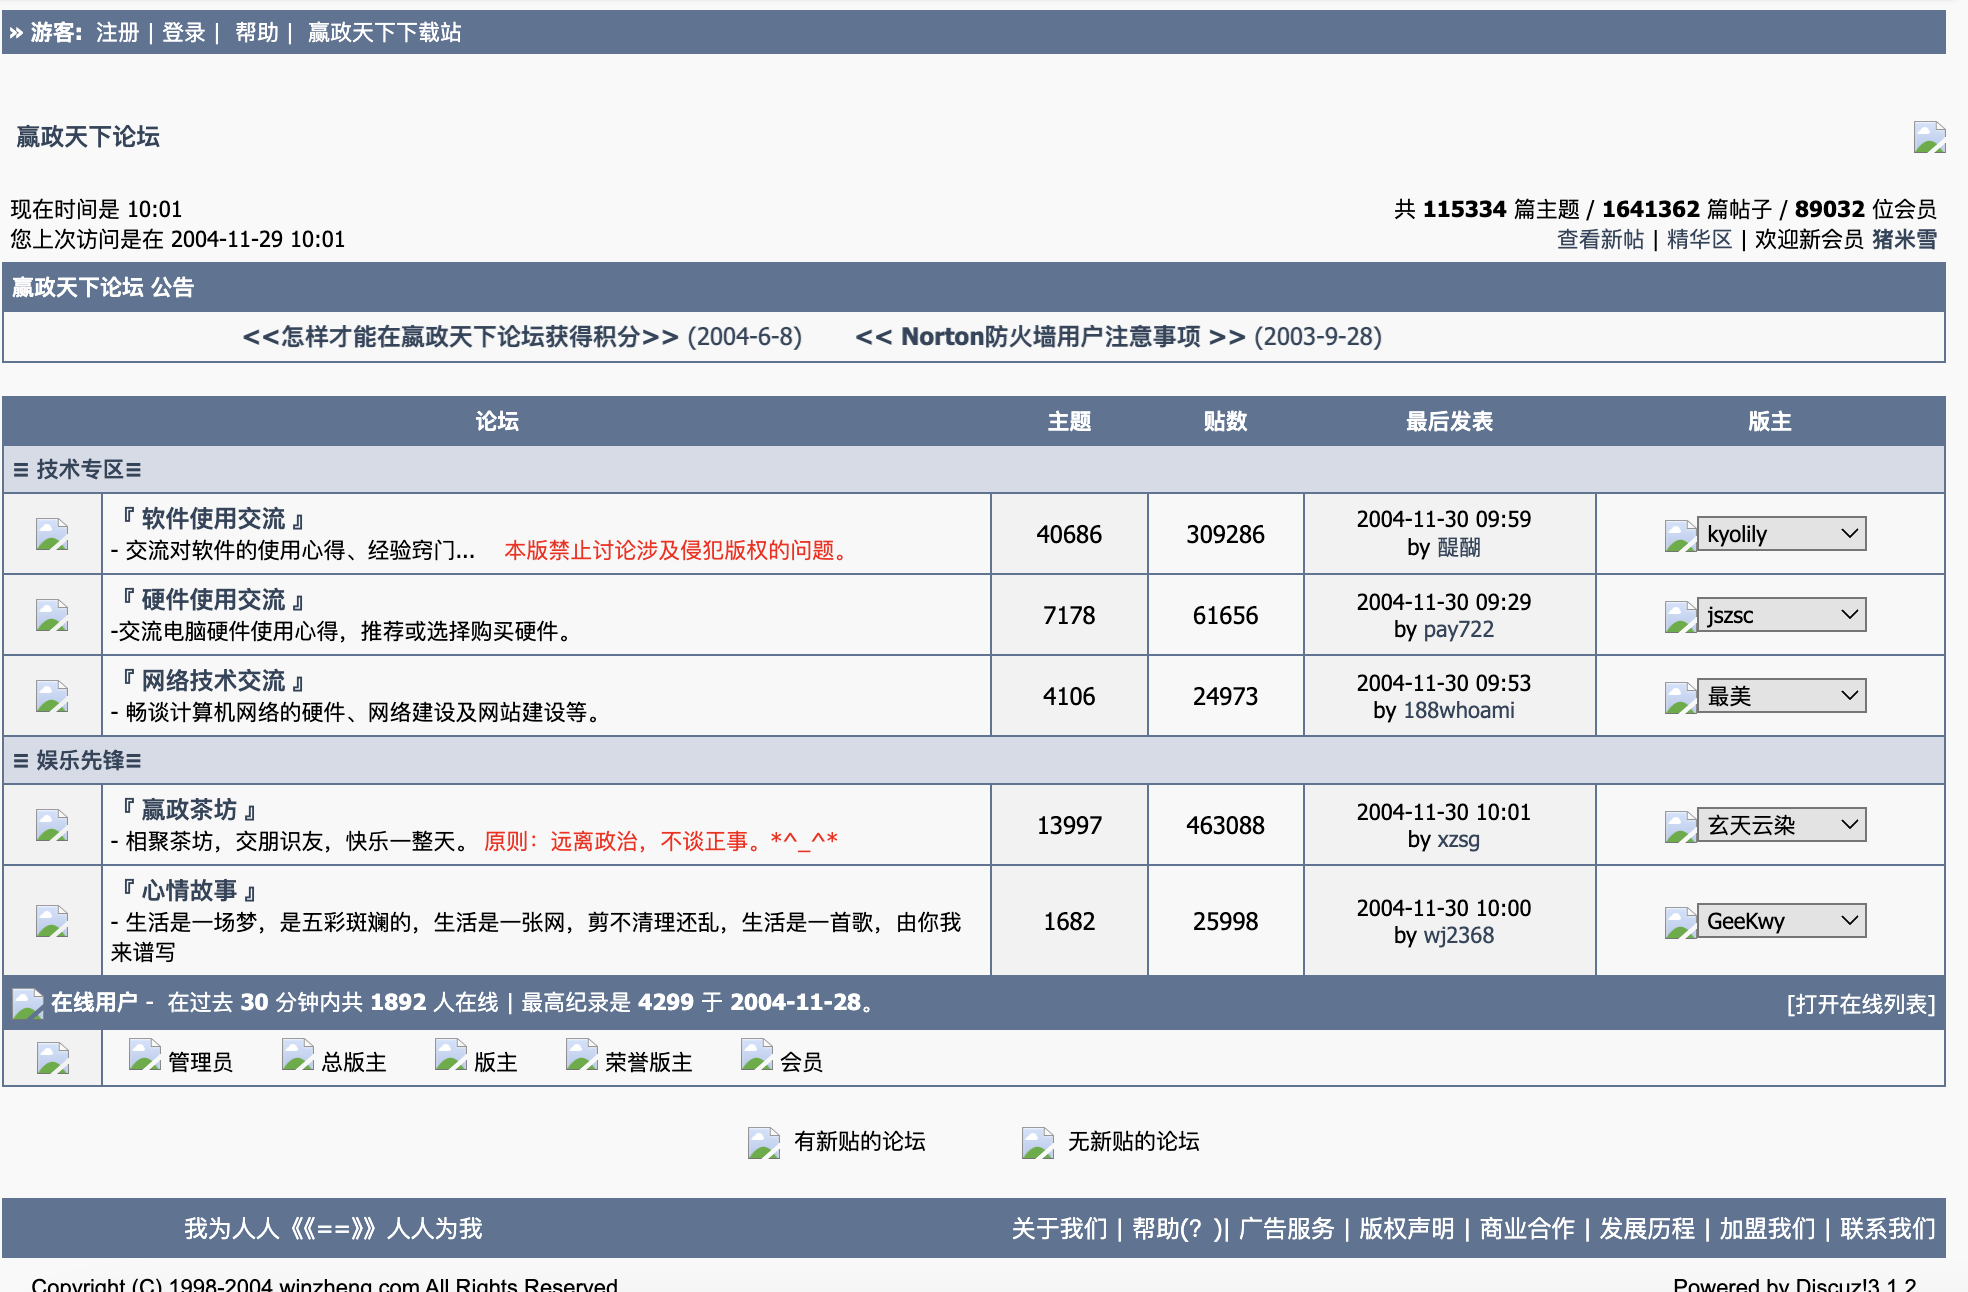The width and height of the screenshot is (1968, 1292).
Task: Open the 玄天云染 moderator dropdown
Action: 1781,825
